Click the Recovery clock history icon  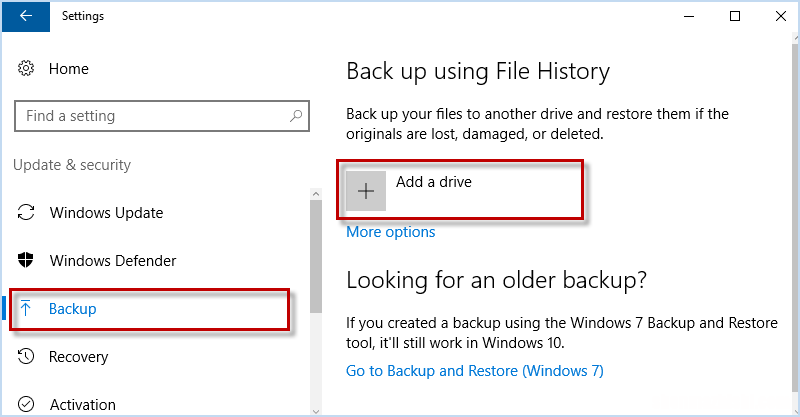[26, 356]
